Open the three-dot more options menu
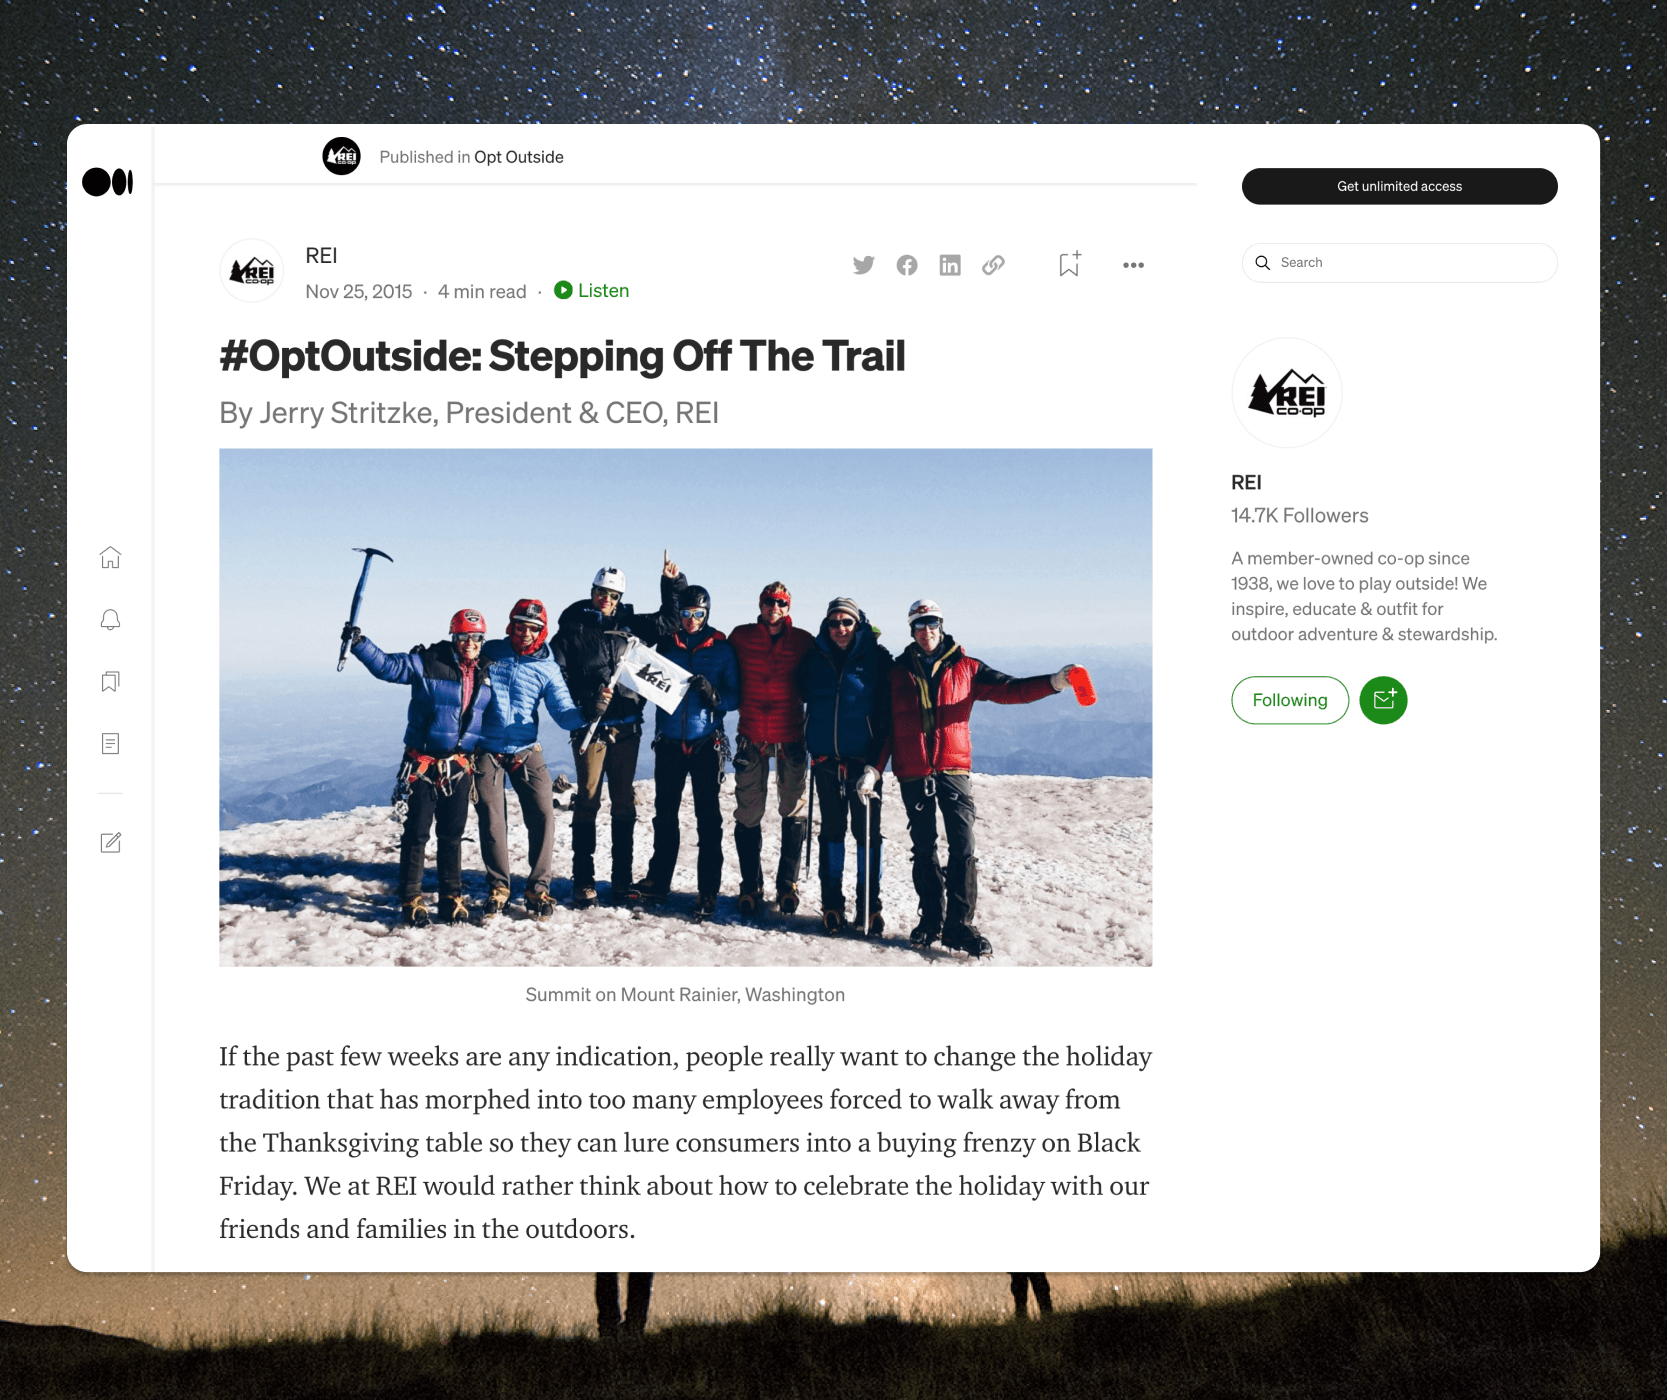The image size is (1669, 1400). coord(1133,265)
